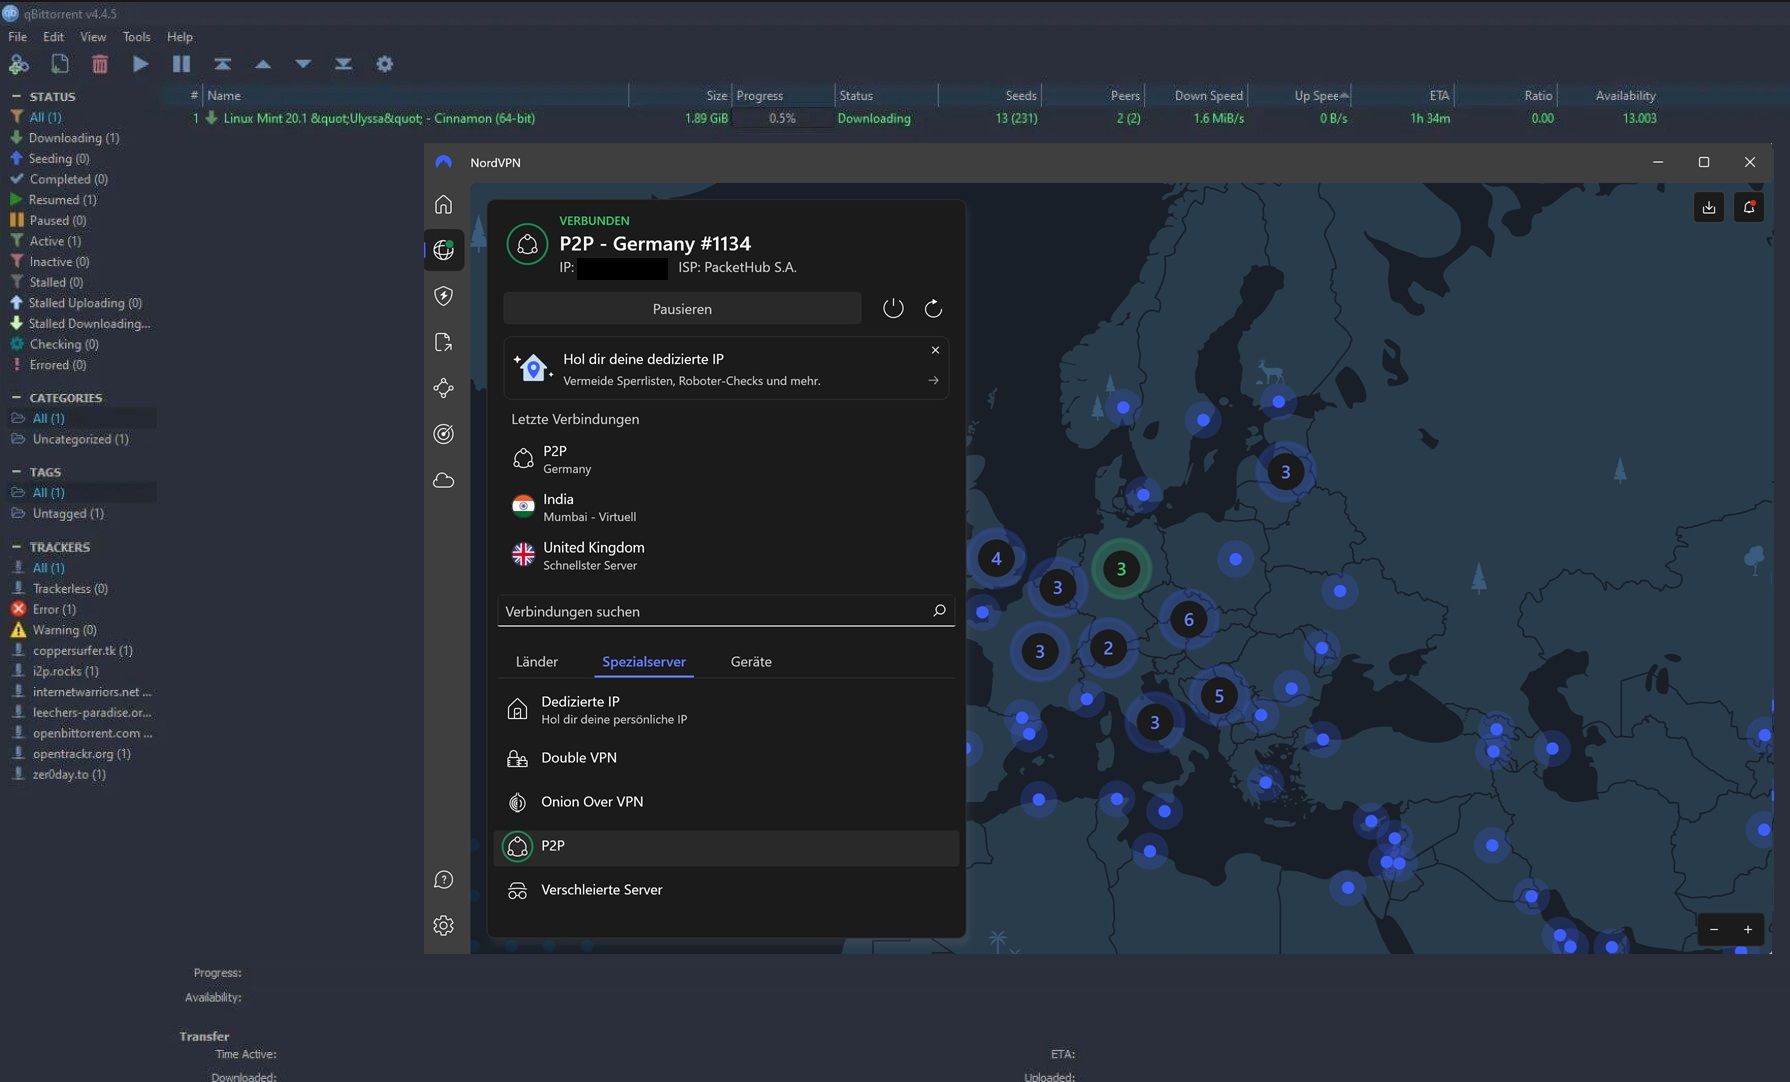Image resolution: width=1790 pixels, height=1082 pixels.
Task: Select the Linux Mint 20.1 torrent row
Action: (924, 118)
